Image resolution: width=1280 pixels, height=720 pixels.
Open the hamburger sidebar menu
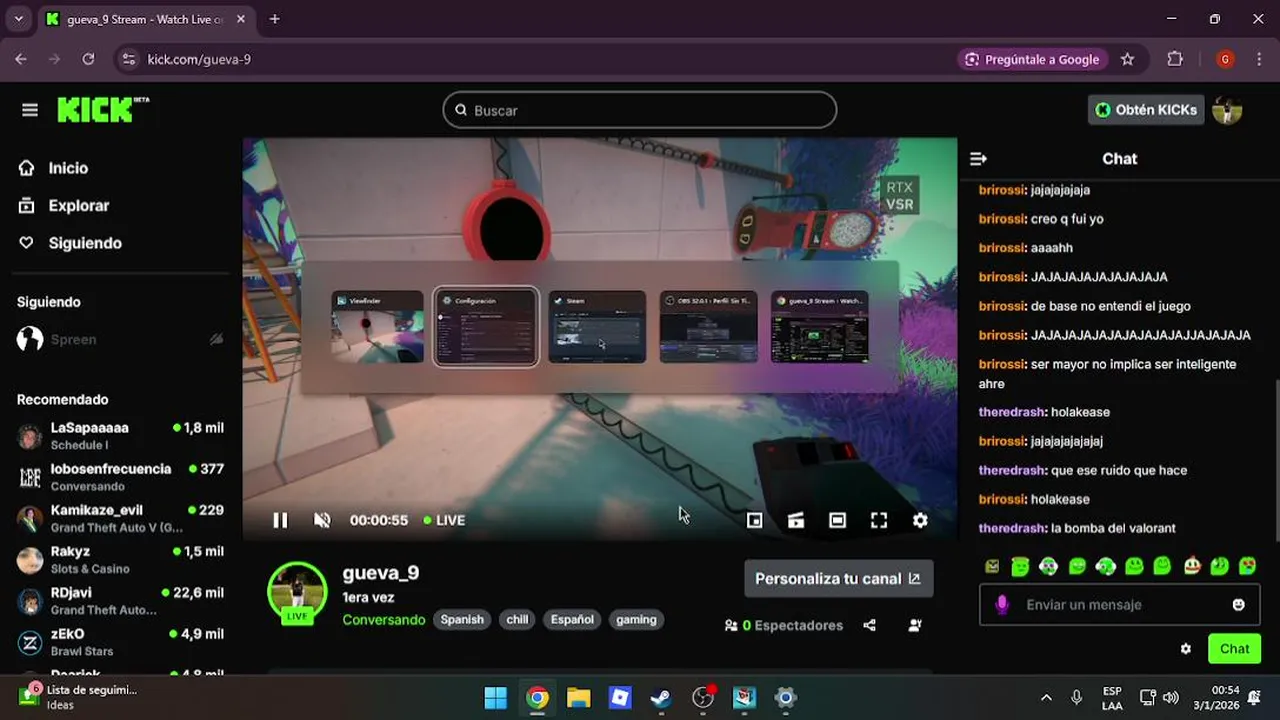(30, 110)
